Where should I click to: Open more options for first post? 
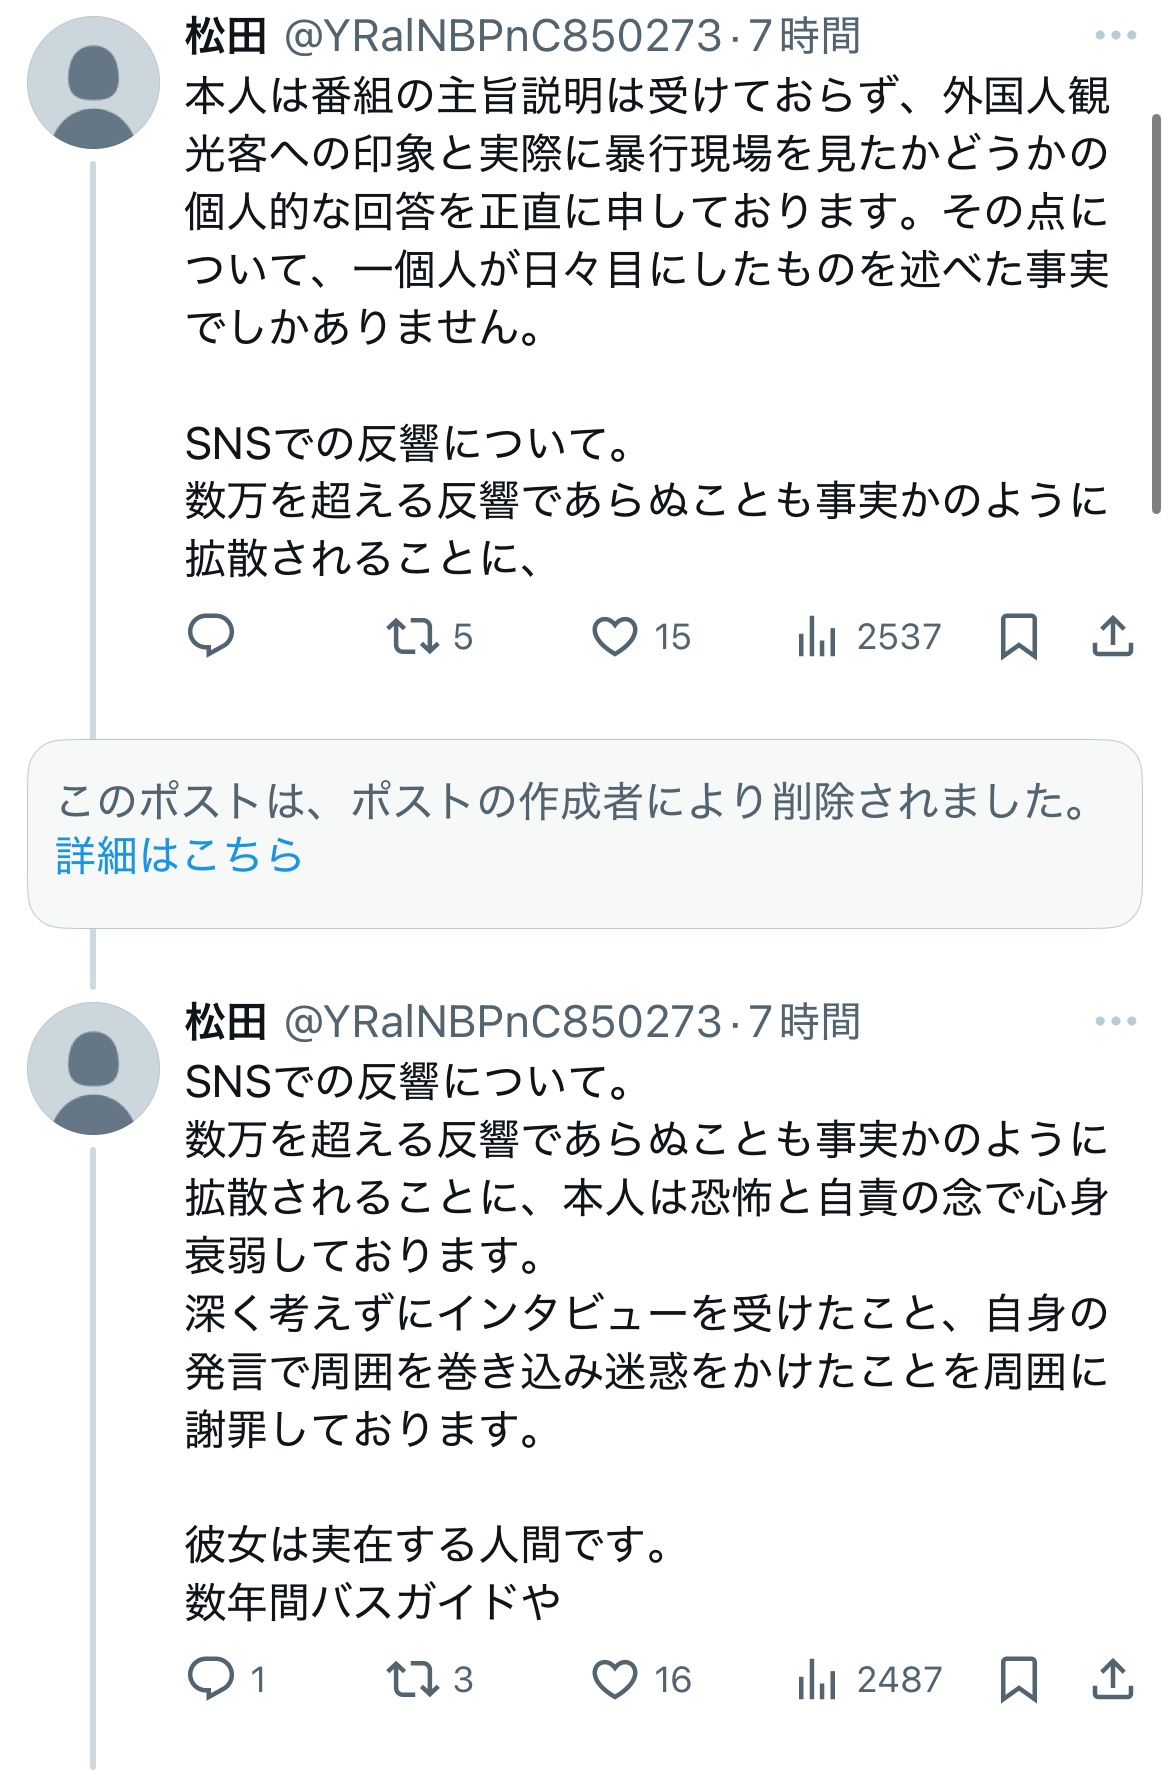(x=1115, y=36)
